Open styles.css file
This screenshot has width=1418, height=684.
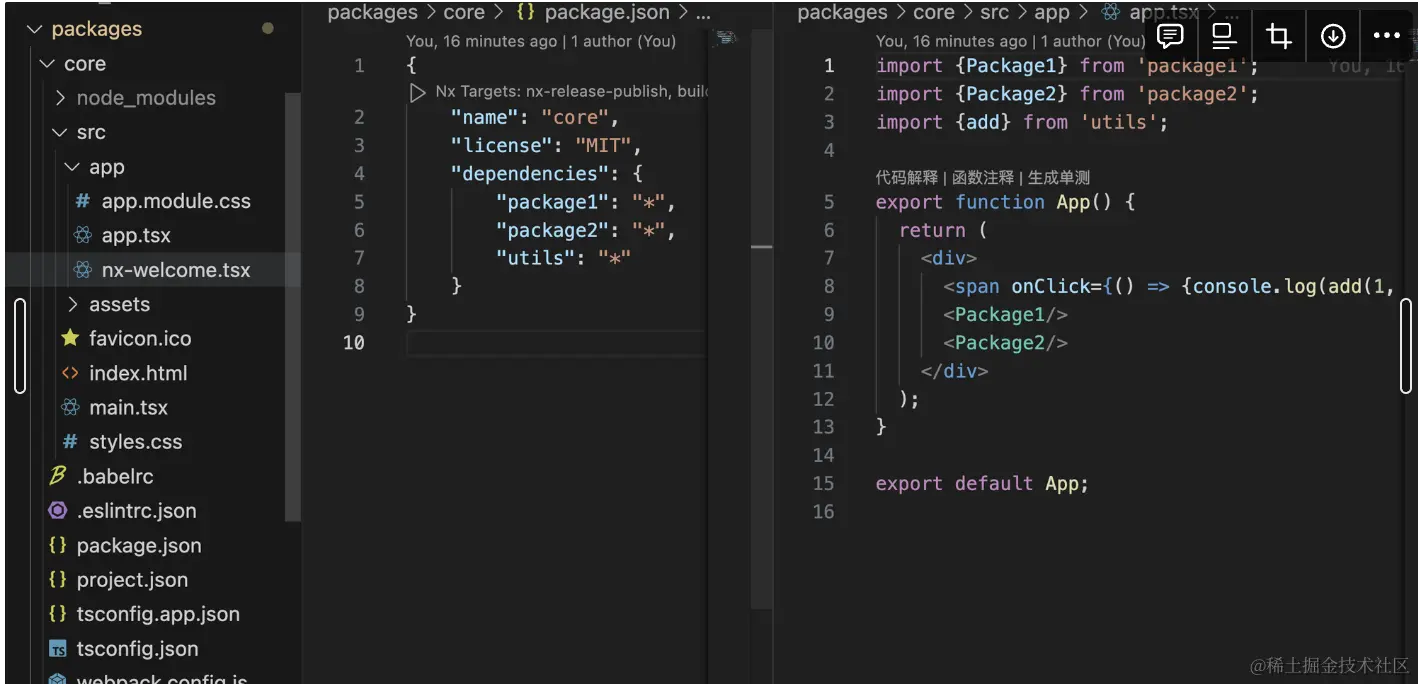coord(135,442)
